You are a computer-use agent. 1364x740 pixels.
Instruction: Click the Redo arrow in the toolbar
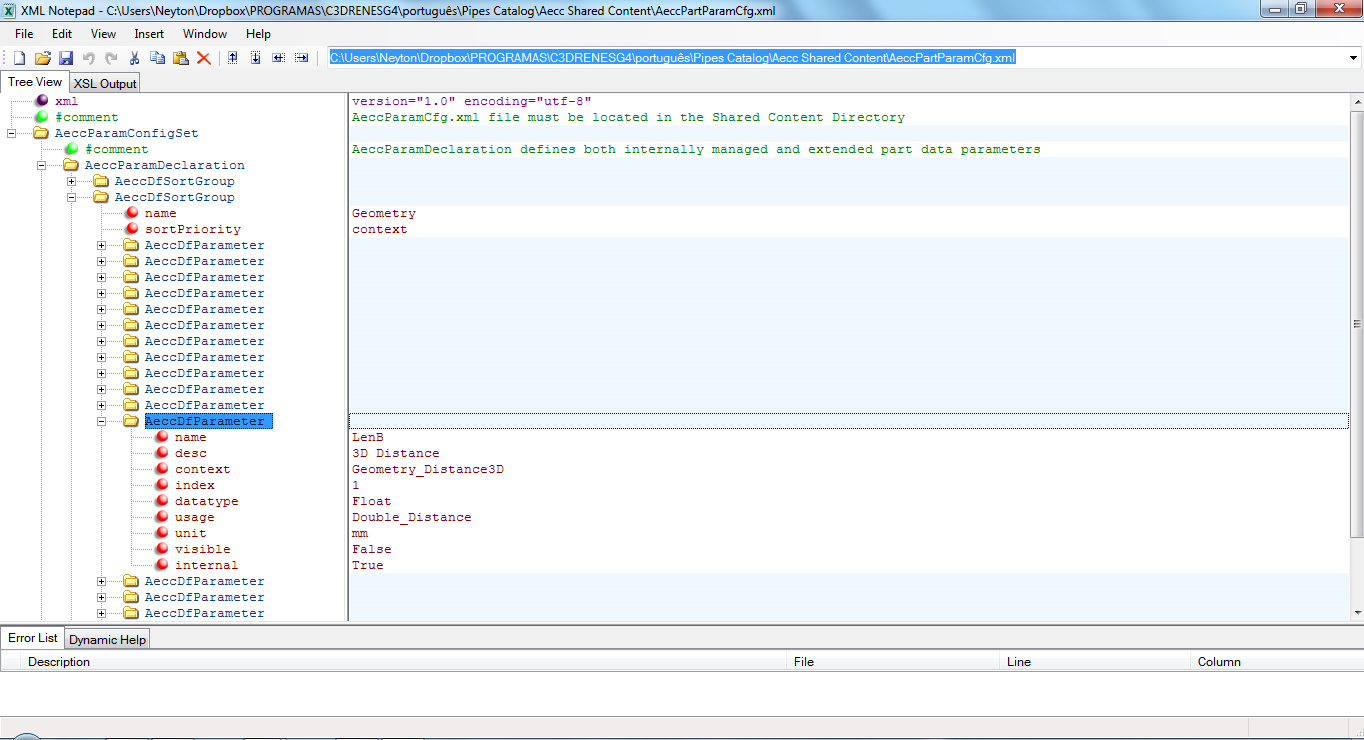(111, 58)
